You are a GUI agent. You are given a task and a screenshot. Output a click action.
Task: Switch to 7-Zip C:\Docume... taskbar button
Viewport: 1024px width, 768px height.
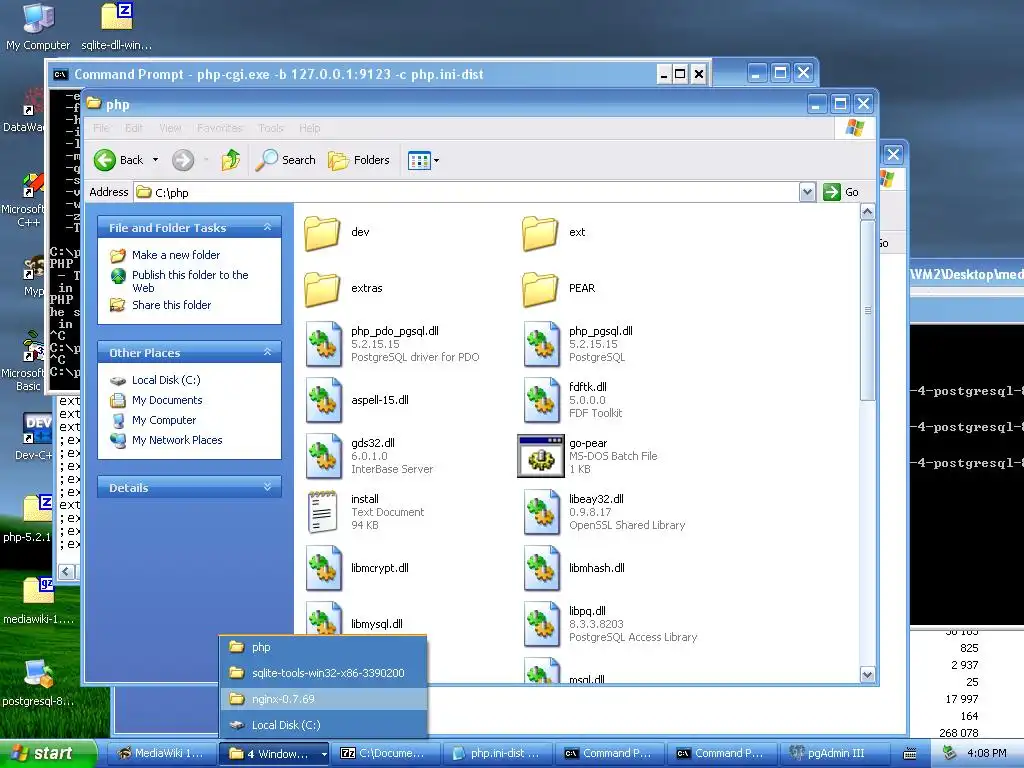pos(387,753)
